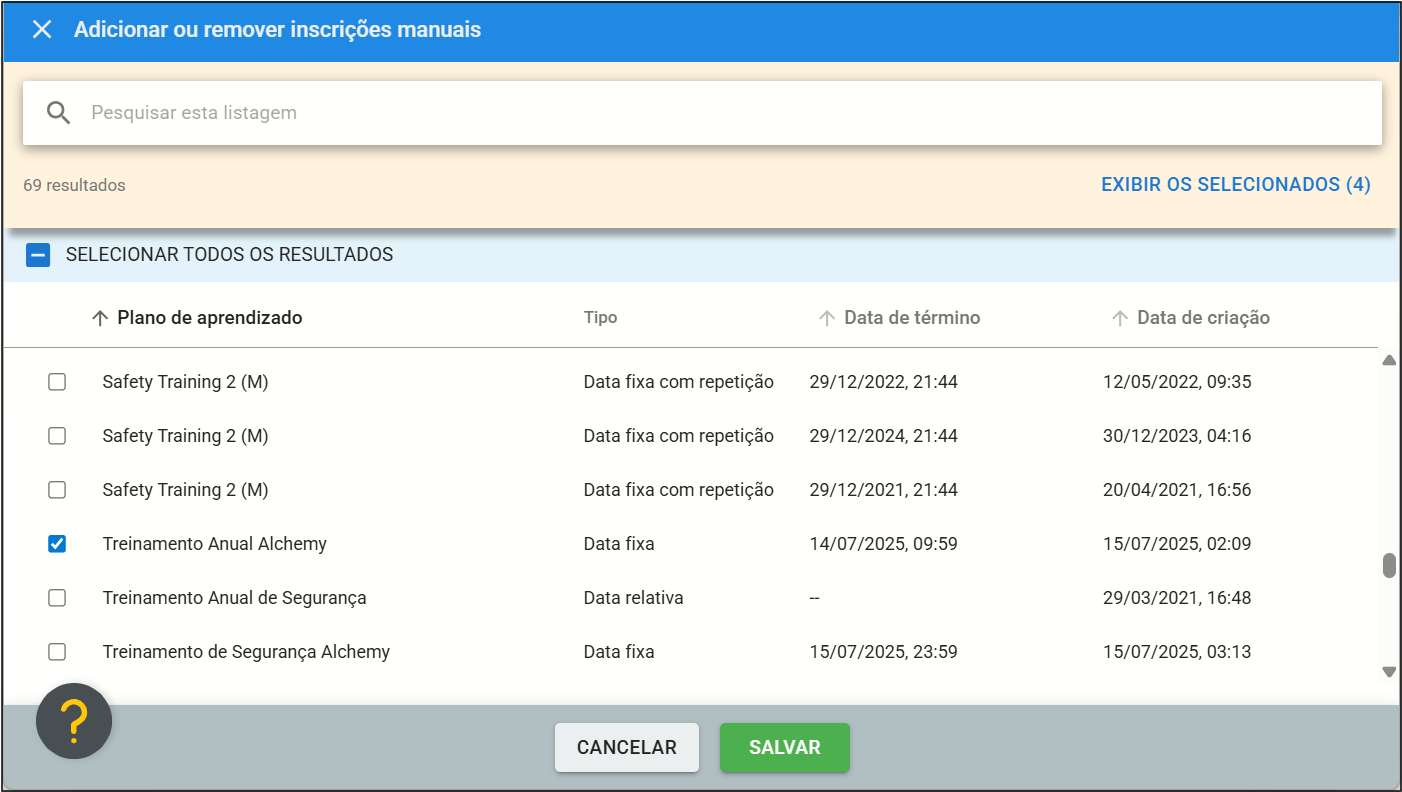The height and width of the screenshot is (792, 1402).
Task: Open Exibir os selecionados (4) link
Action: click(x=1235, y=185)
